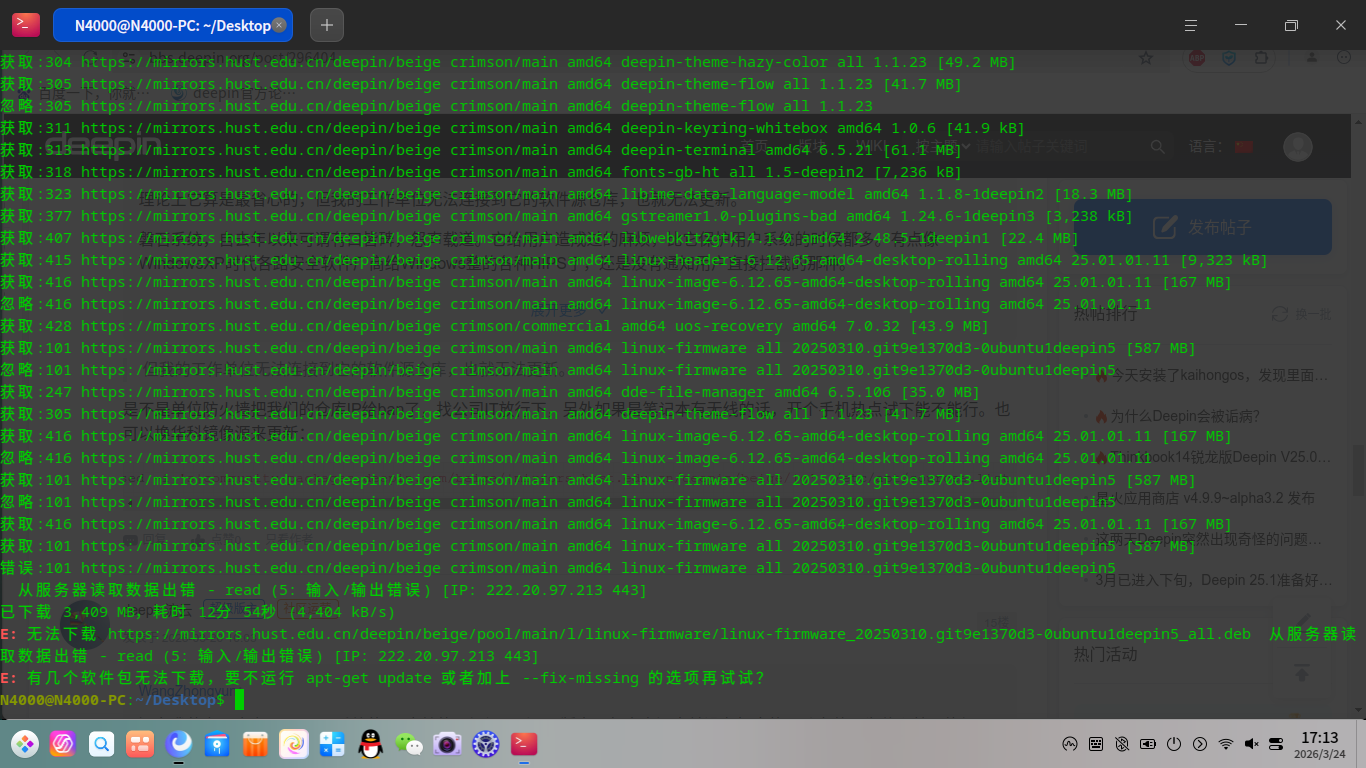The image size is (1366, 768).
Task: Click the text 已下载 3,409 MB
Action: (x=67, y=612)
